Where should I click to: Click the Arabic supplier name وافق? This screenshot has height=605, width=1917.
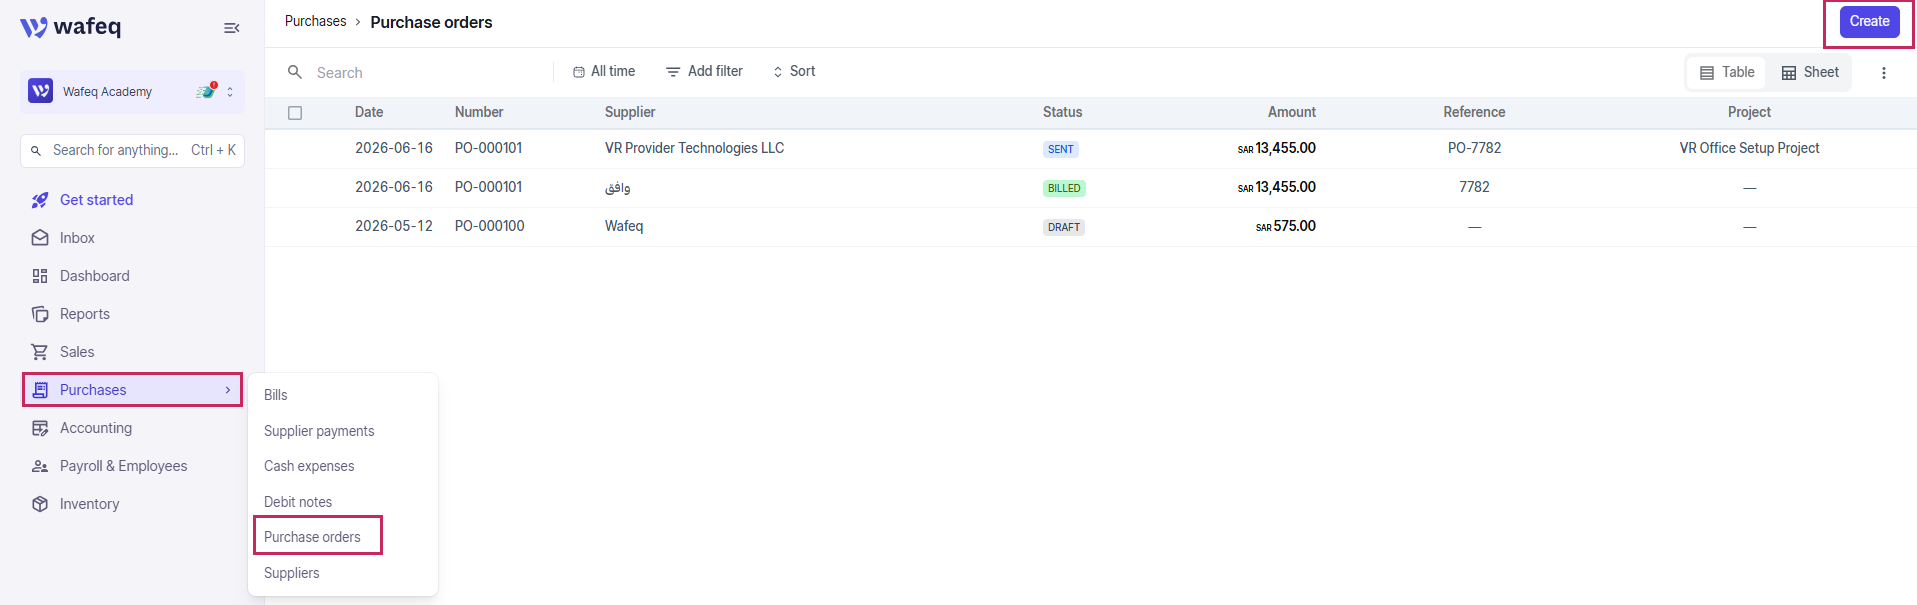click(x=618, y=187)
